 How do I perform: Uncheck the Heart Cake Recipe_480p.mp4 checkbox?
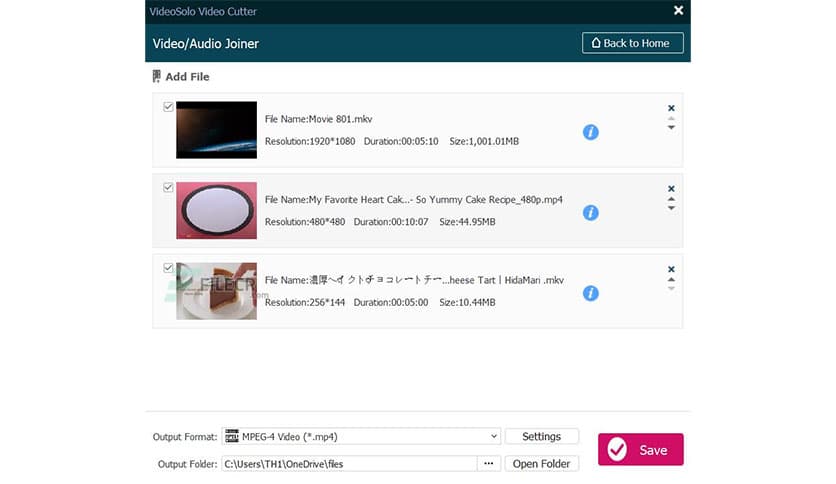point(168,187)
